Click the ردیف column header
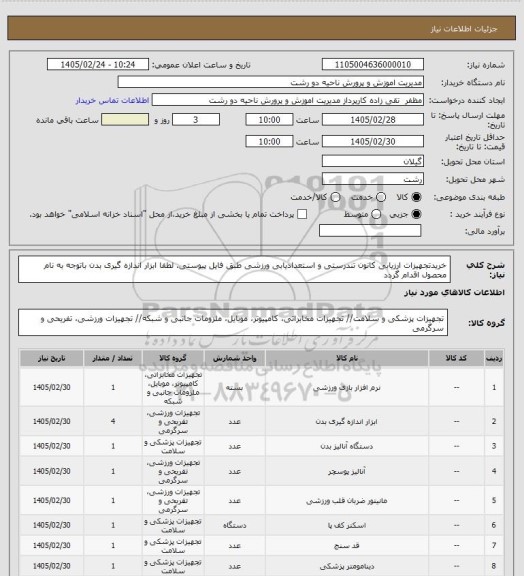524x576 pixels. tap(494, 359)
